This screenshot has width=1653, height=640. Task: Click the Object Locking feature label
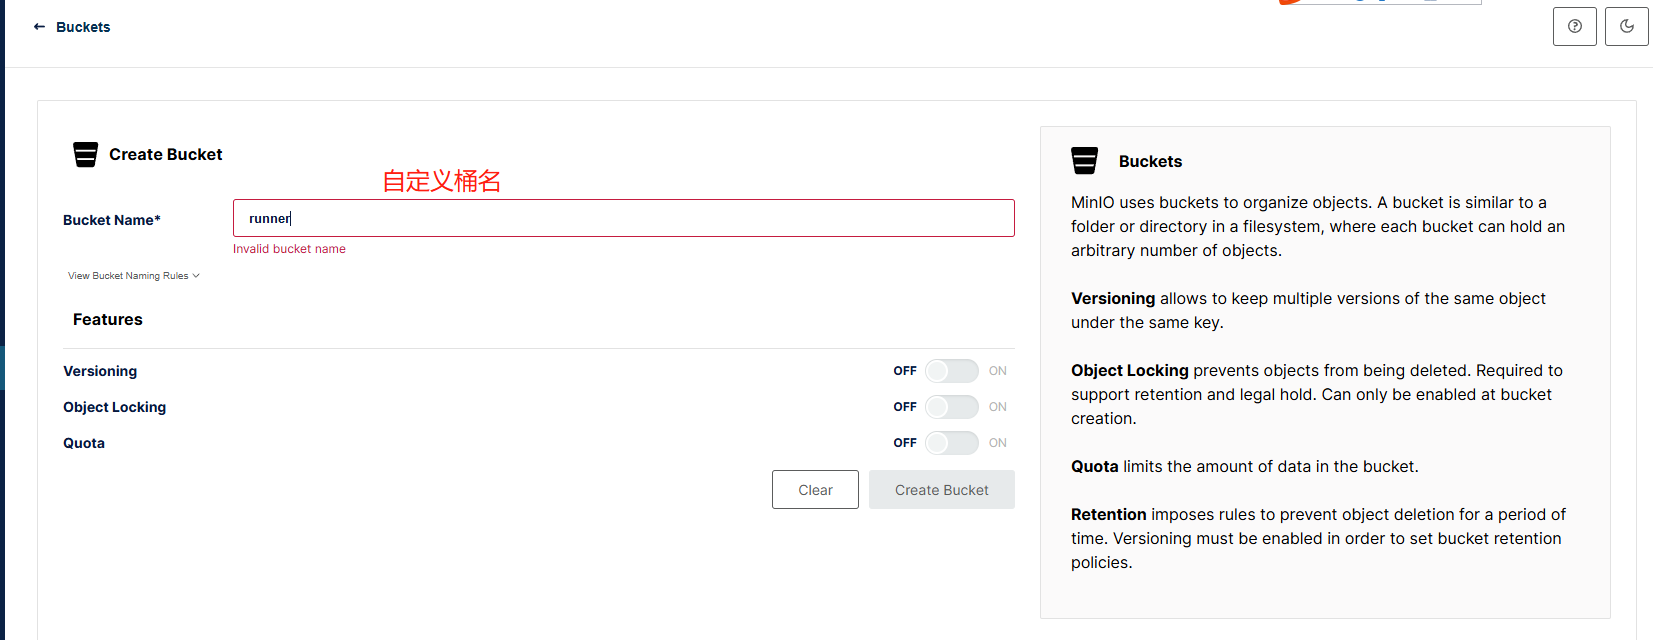[x=114, y=407]
